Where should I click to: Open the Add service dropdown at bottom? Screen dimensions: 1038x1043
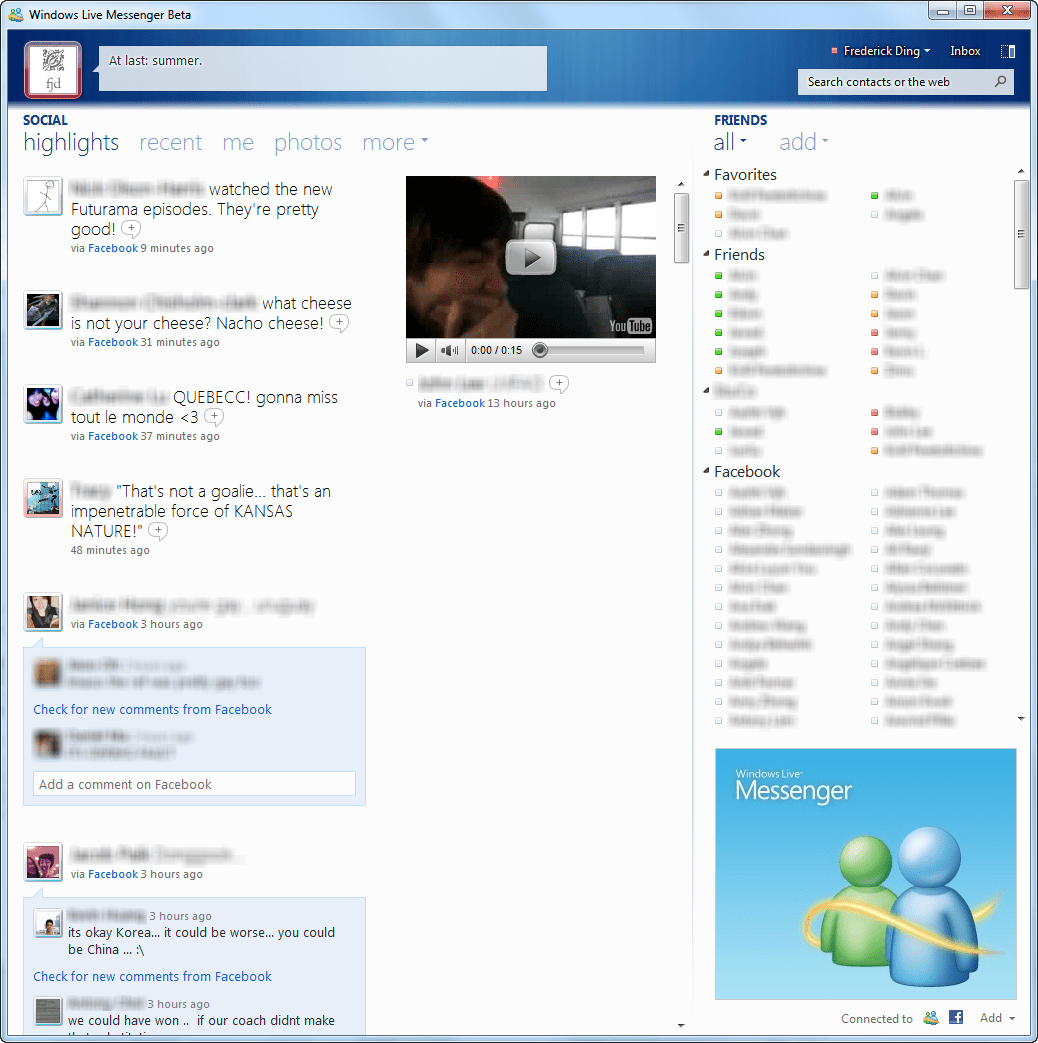click(x=997, y=1018)
